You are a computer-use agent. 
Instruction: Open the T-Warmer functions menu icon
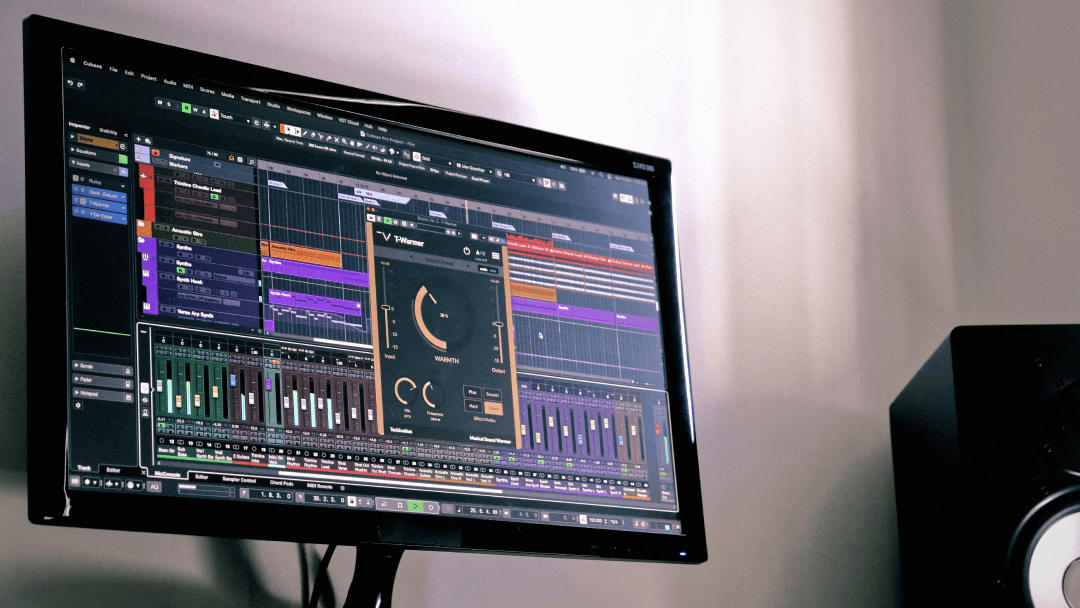point(494,255)
